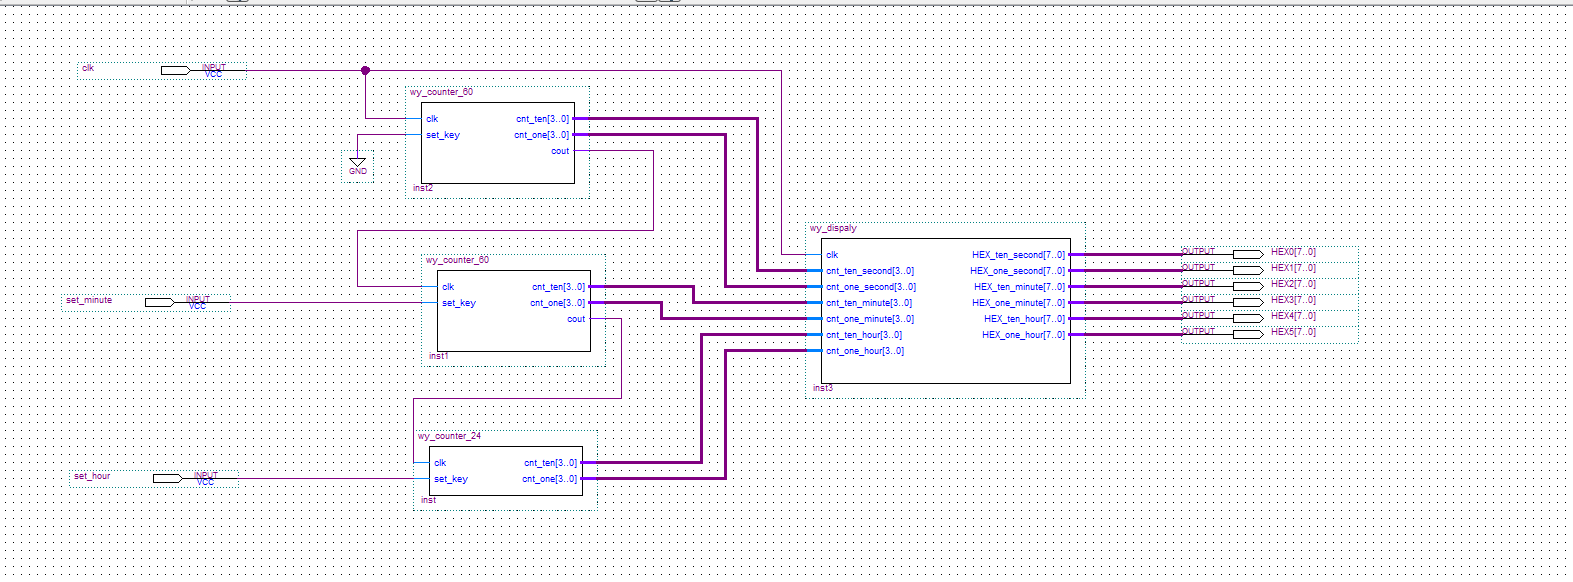Click the wy_dispaly block title
1573x582 pixels.
[x=833, y=228]
